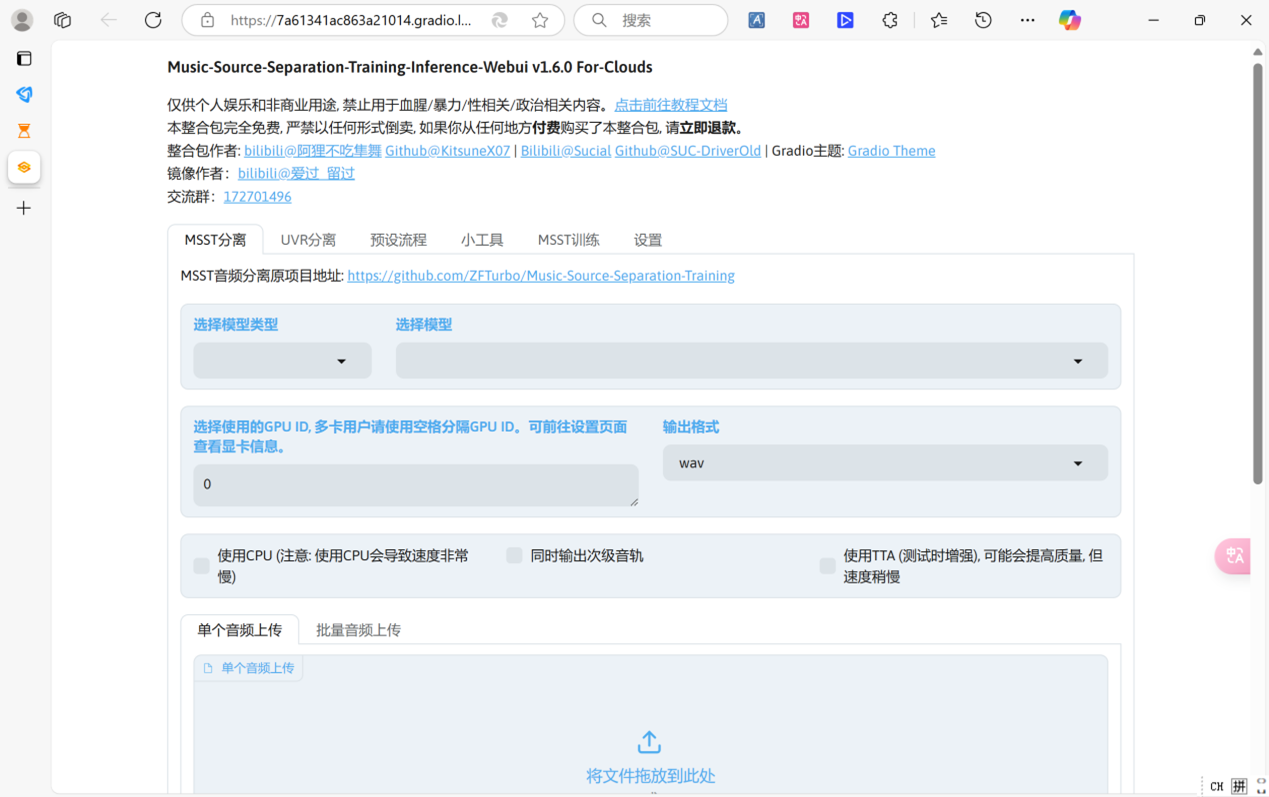The width and height of the screenshot is (1269, 797).
Task: Switch to the UVR分离 tab
Action: click(308, 240)
